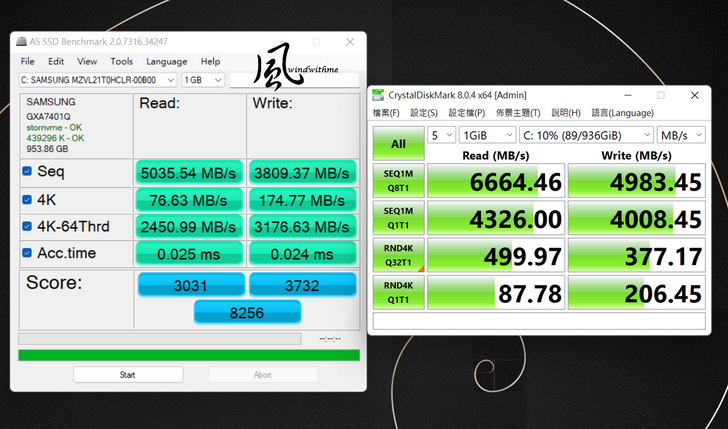Maximize the CrystalDiskMark window
Image resolution: width=728 pixels, height=429 pixels.
[661, 95]
